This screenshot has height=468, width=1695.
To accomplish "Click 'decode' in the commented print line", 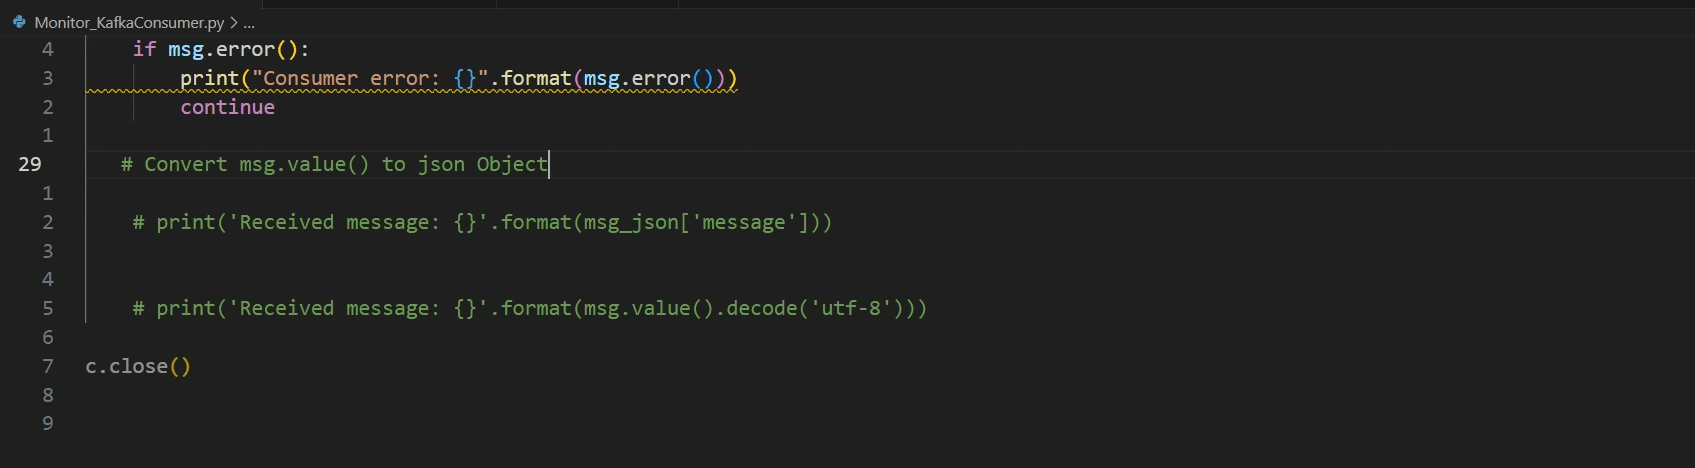I will tap(761, 308).
